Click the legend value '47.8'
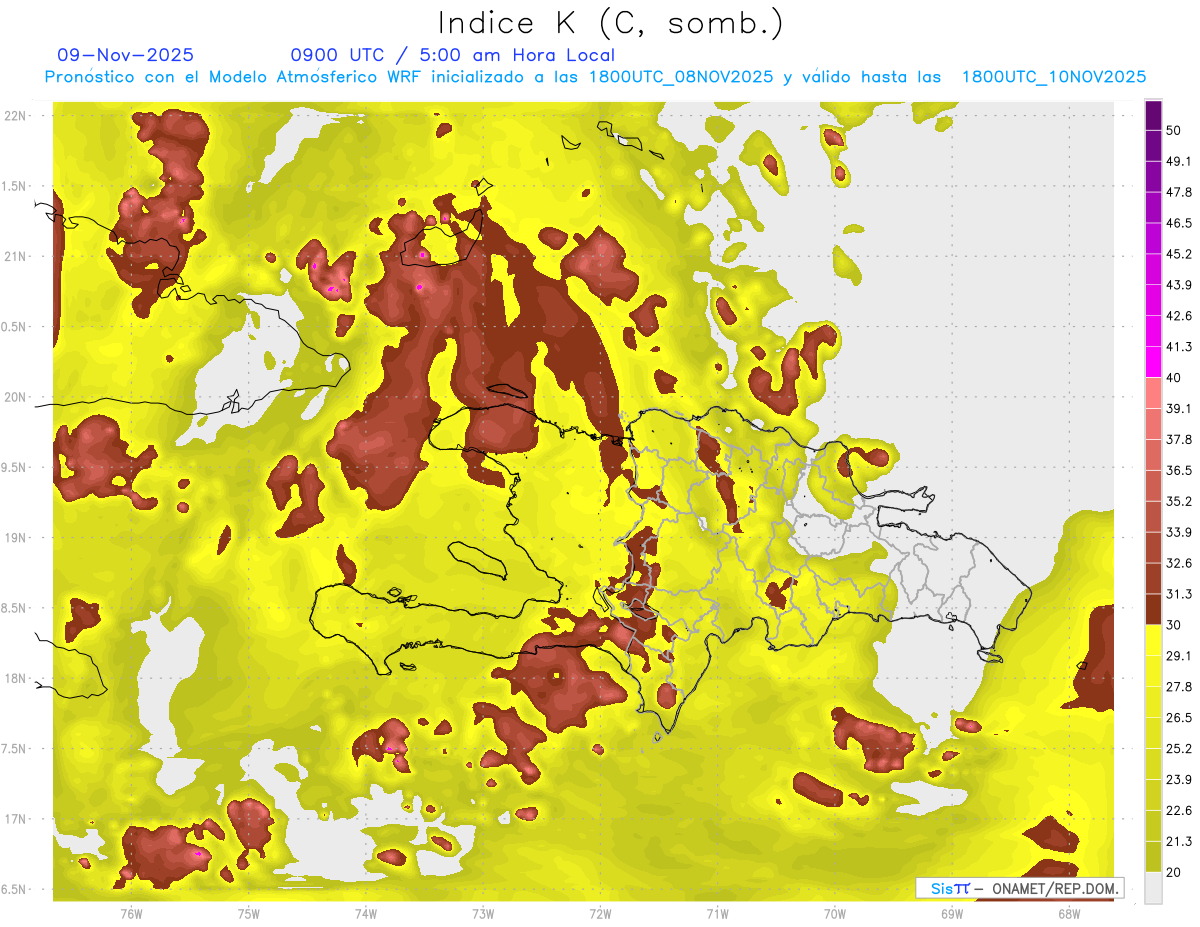Screen dimensions: 1200x927 tap(1178, 192)
